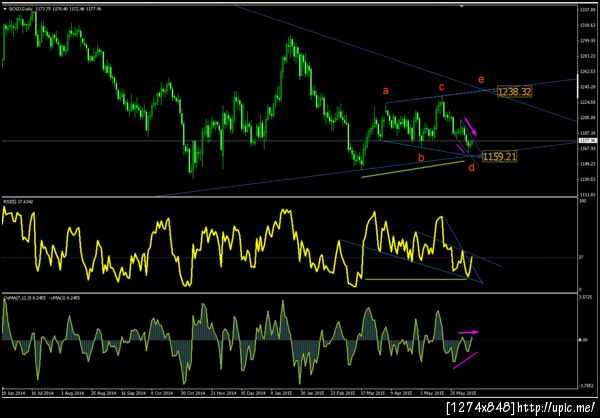Click the 8 Jan 2015 date label
600x418 pixels.
point(282,393)
